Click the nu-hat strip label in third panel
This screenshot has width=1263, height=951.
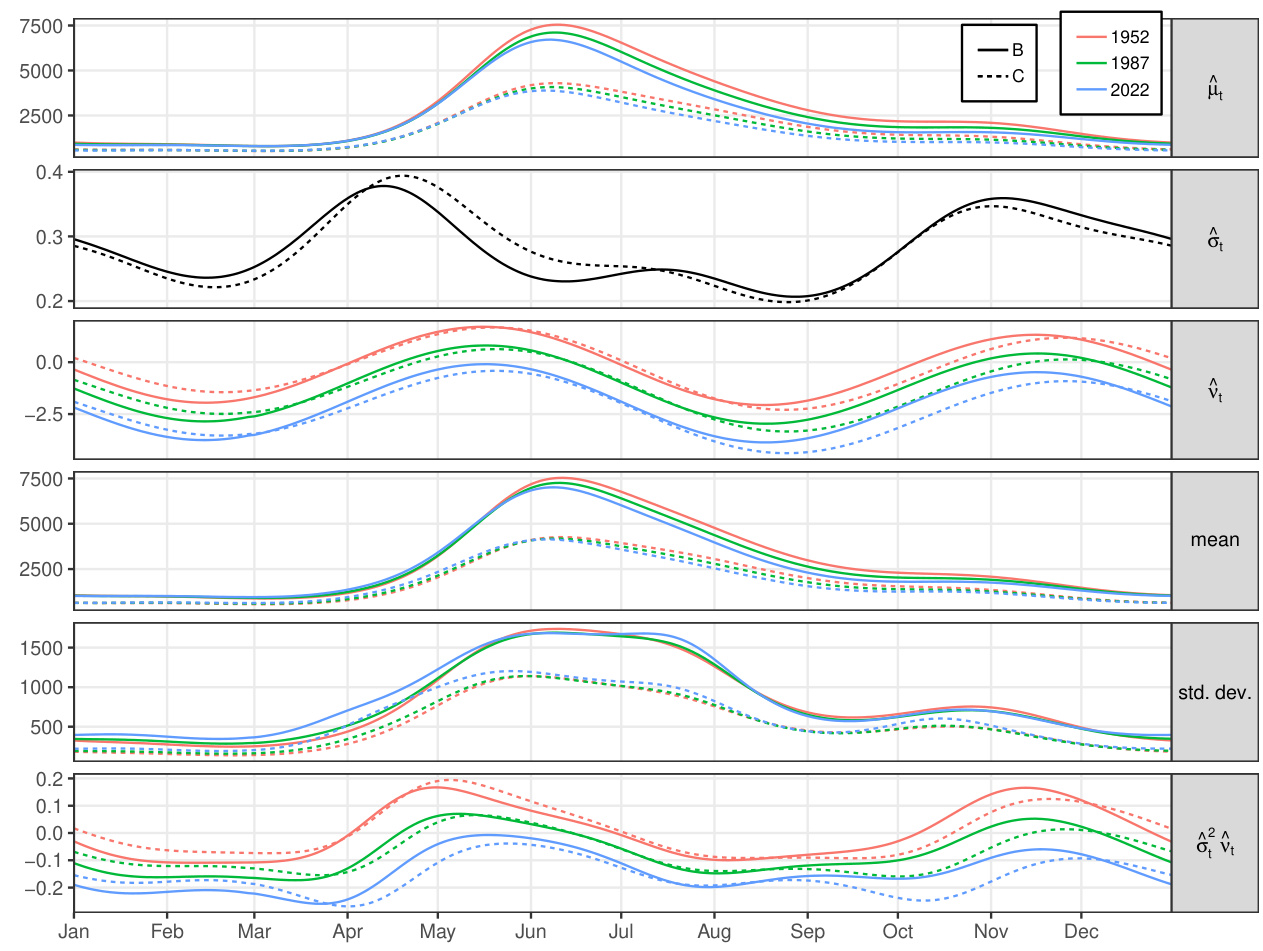point(1214,390)
